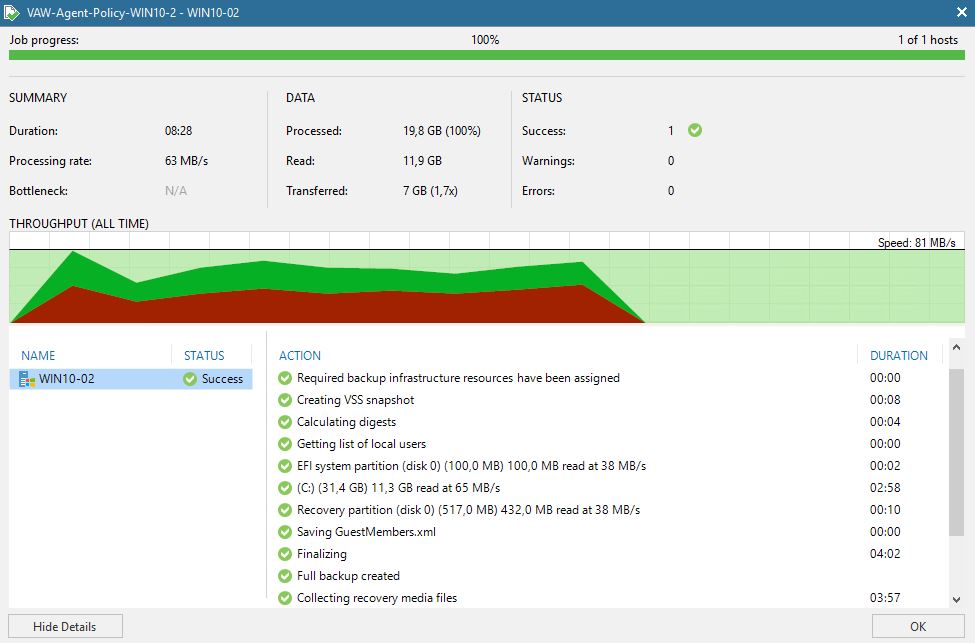
Task: Click the Success status text for WIN10-02
Action: pyautogui.click(x=222, y=379)
